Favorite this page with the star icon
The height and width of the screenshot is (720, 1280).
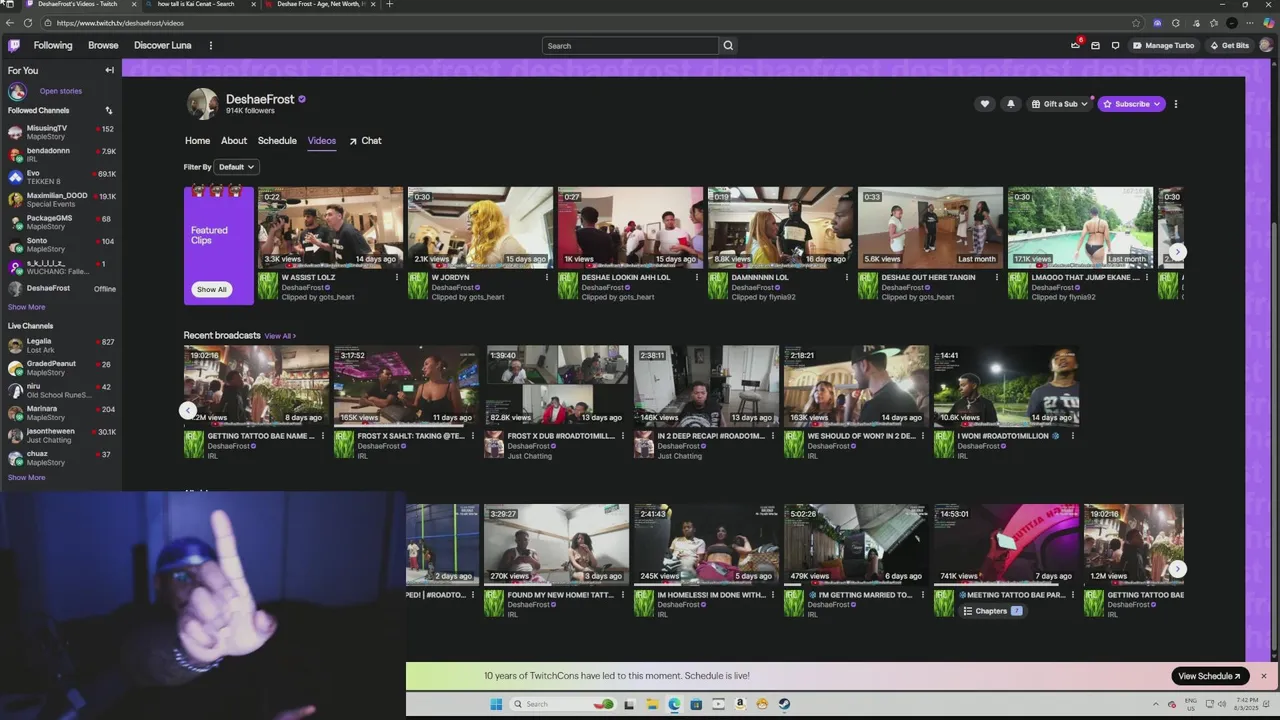1136,23
